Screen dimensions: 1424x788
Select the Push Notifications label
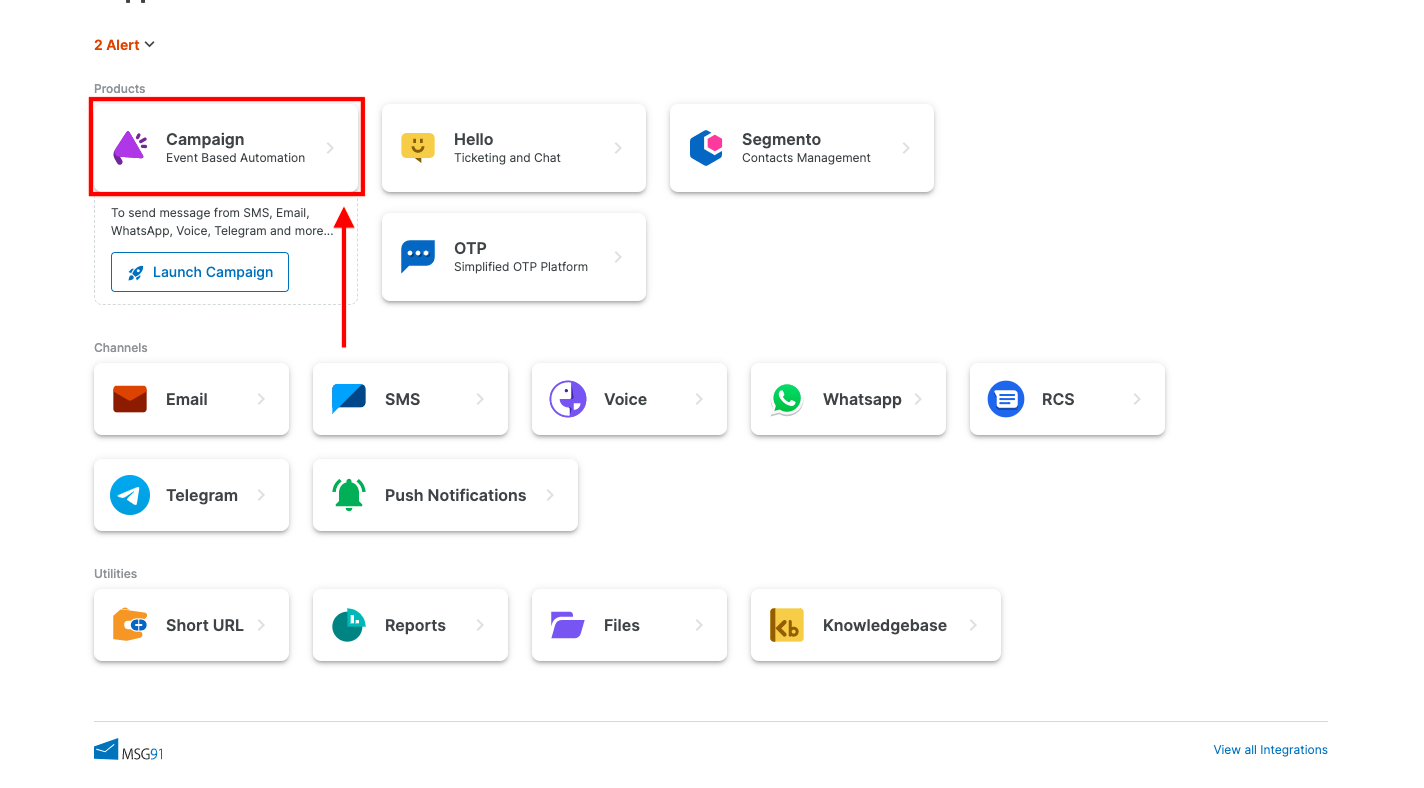[455, 495]
